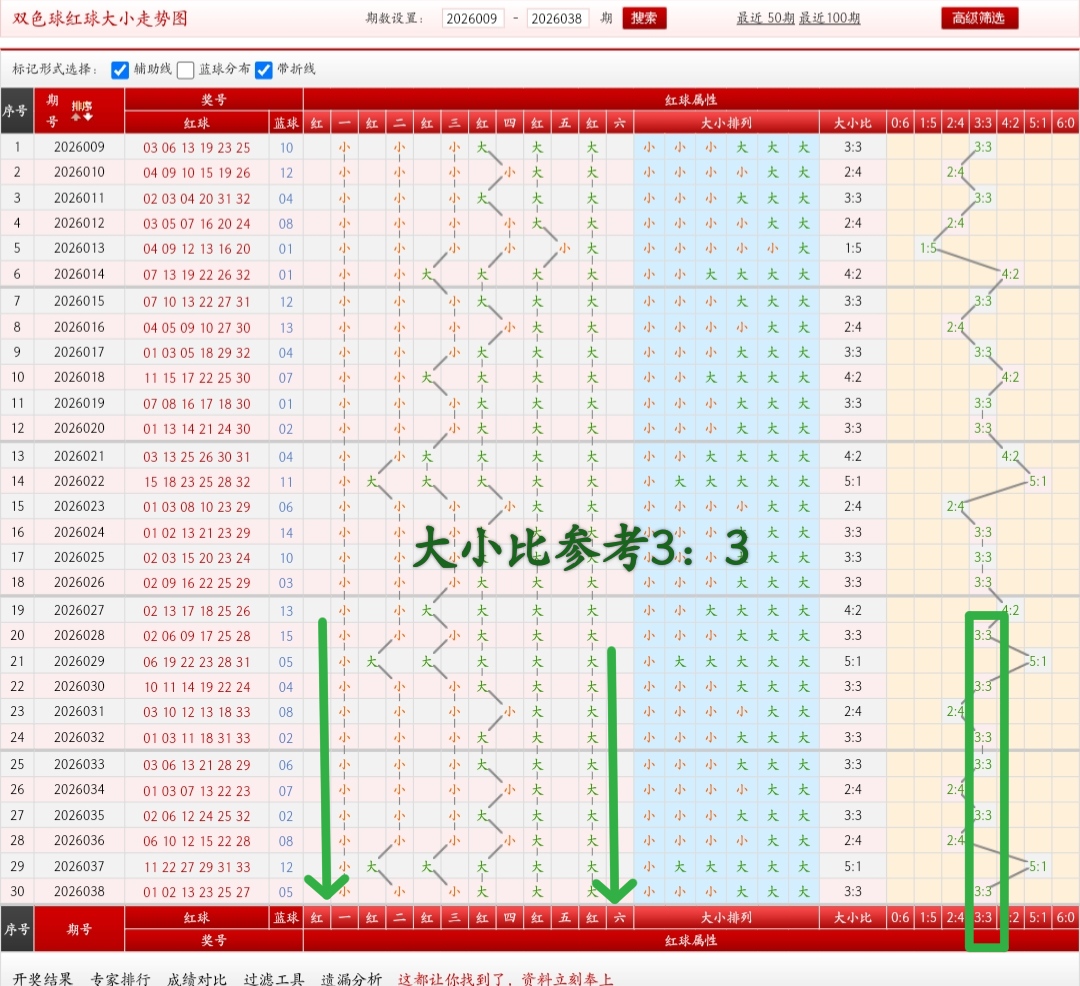Click the descending sort arrow under 排序
Screen dimensions: 1080x986
click(x=89, y=117)
